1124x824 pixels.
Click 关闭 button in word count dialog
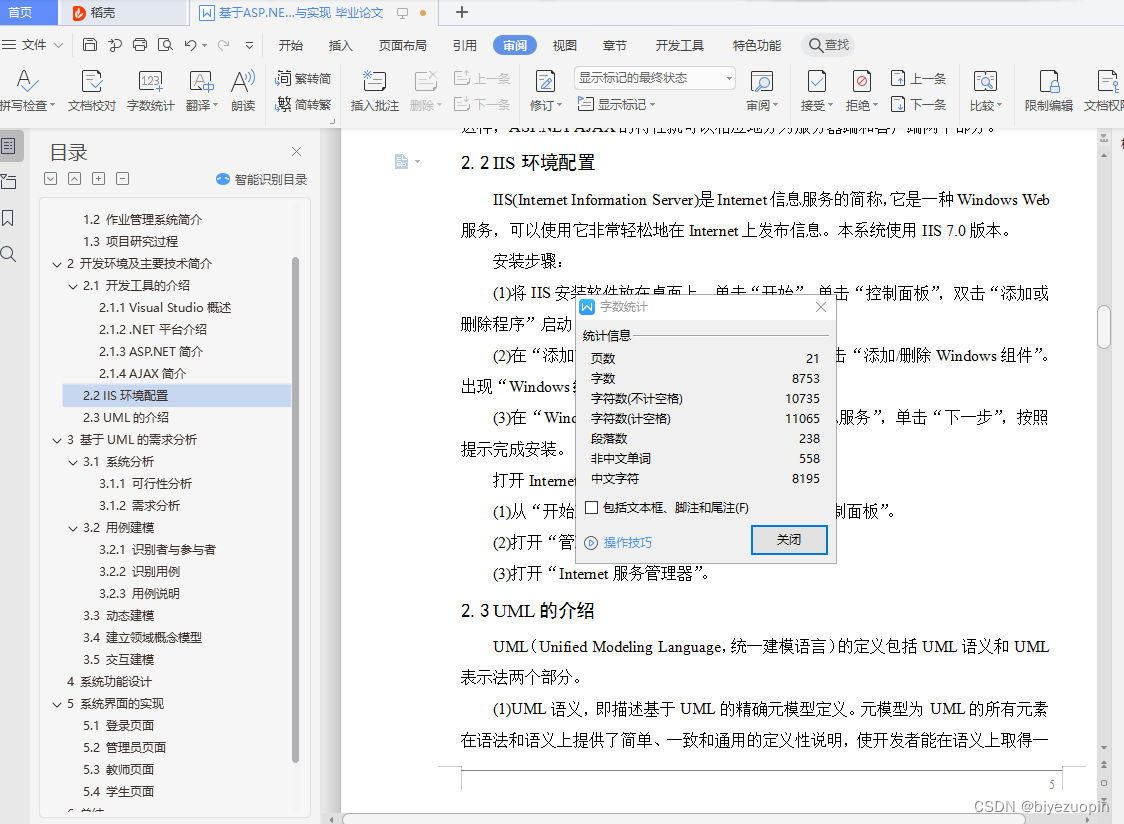(789, 540)
